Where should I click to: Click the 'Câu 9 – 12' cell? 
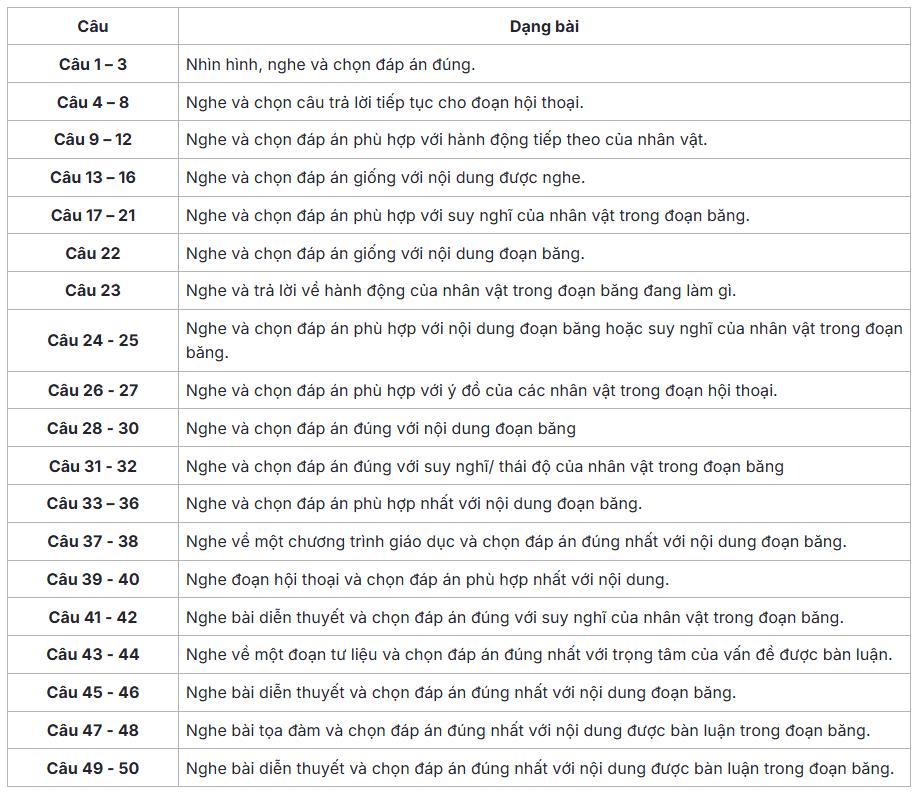[93, 140]
